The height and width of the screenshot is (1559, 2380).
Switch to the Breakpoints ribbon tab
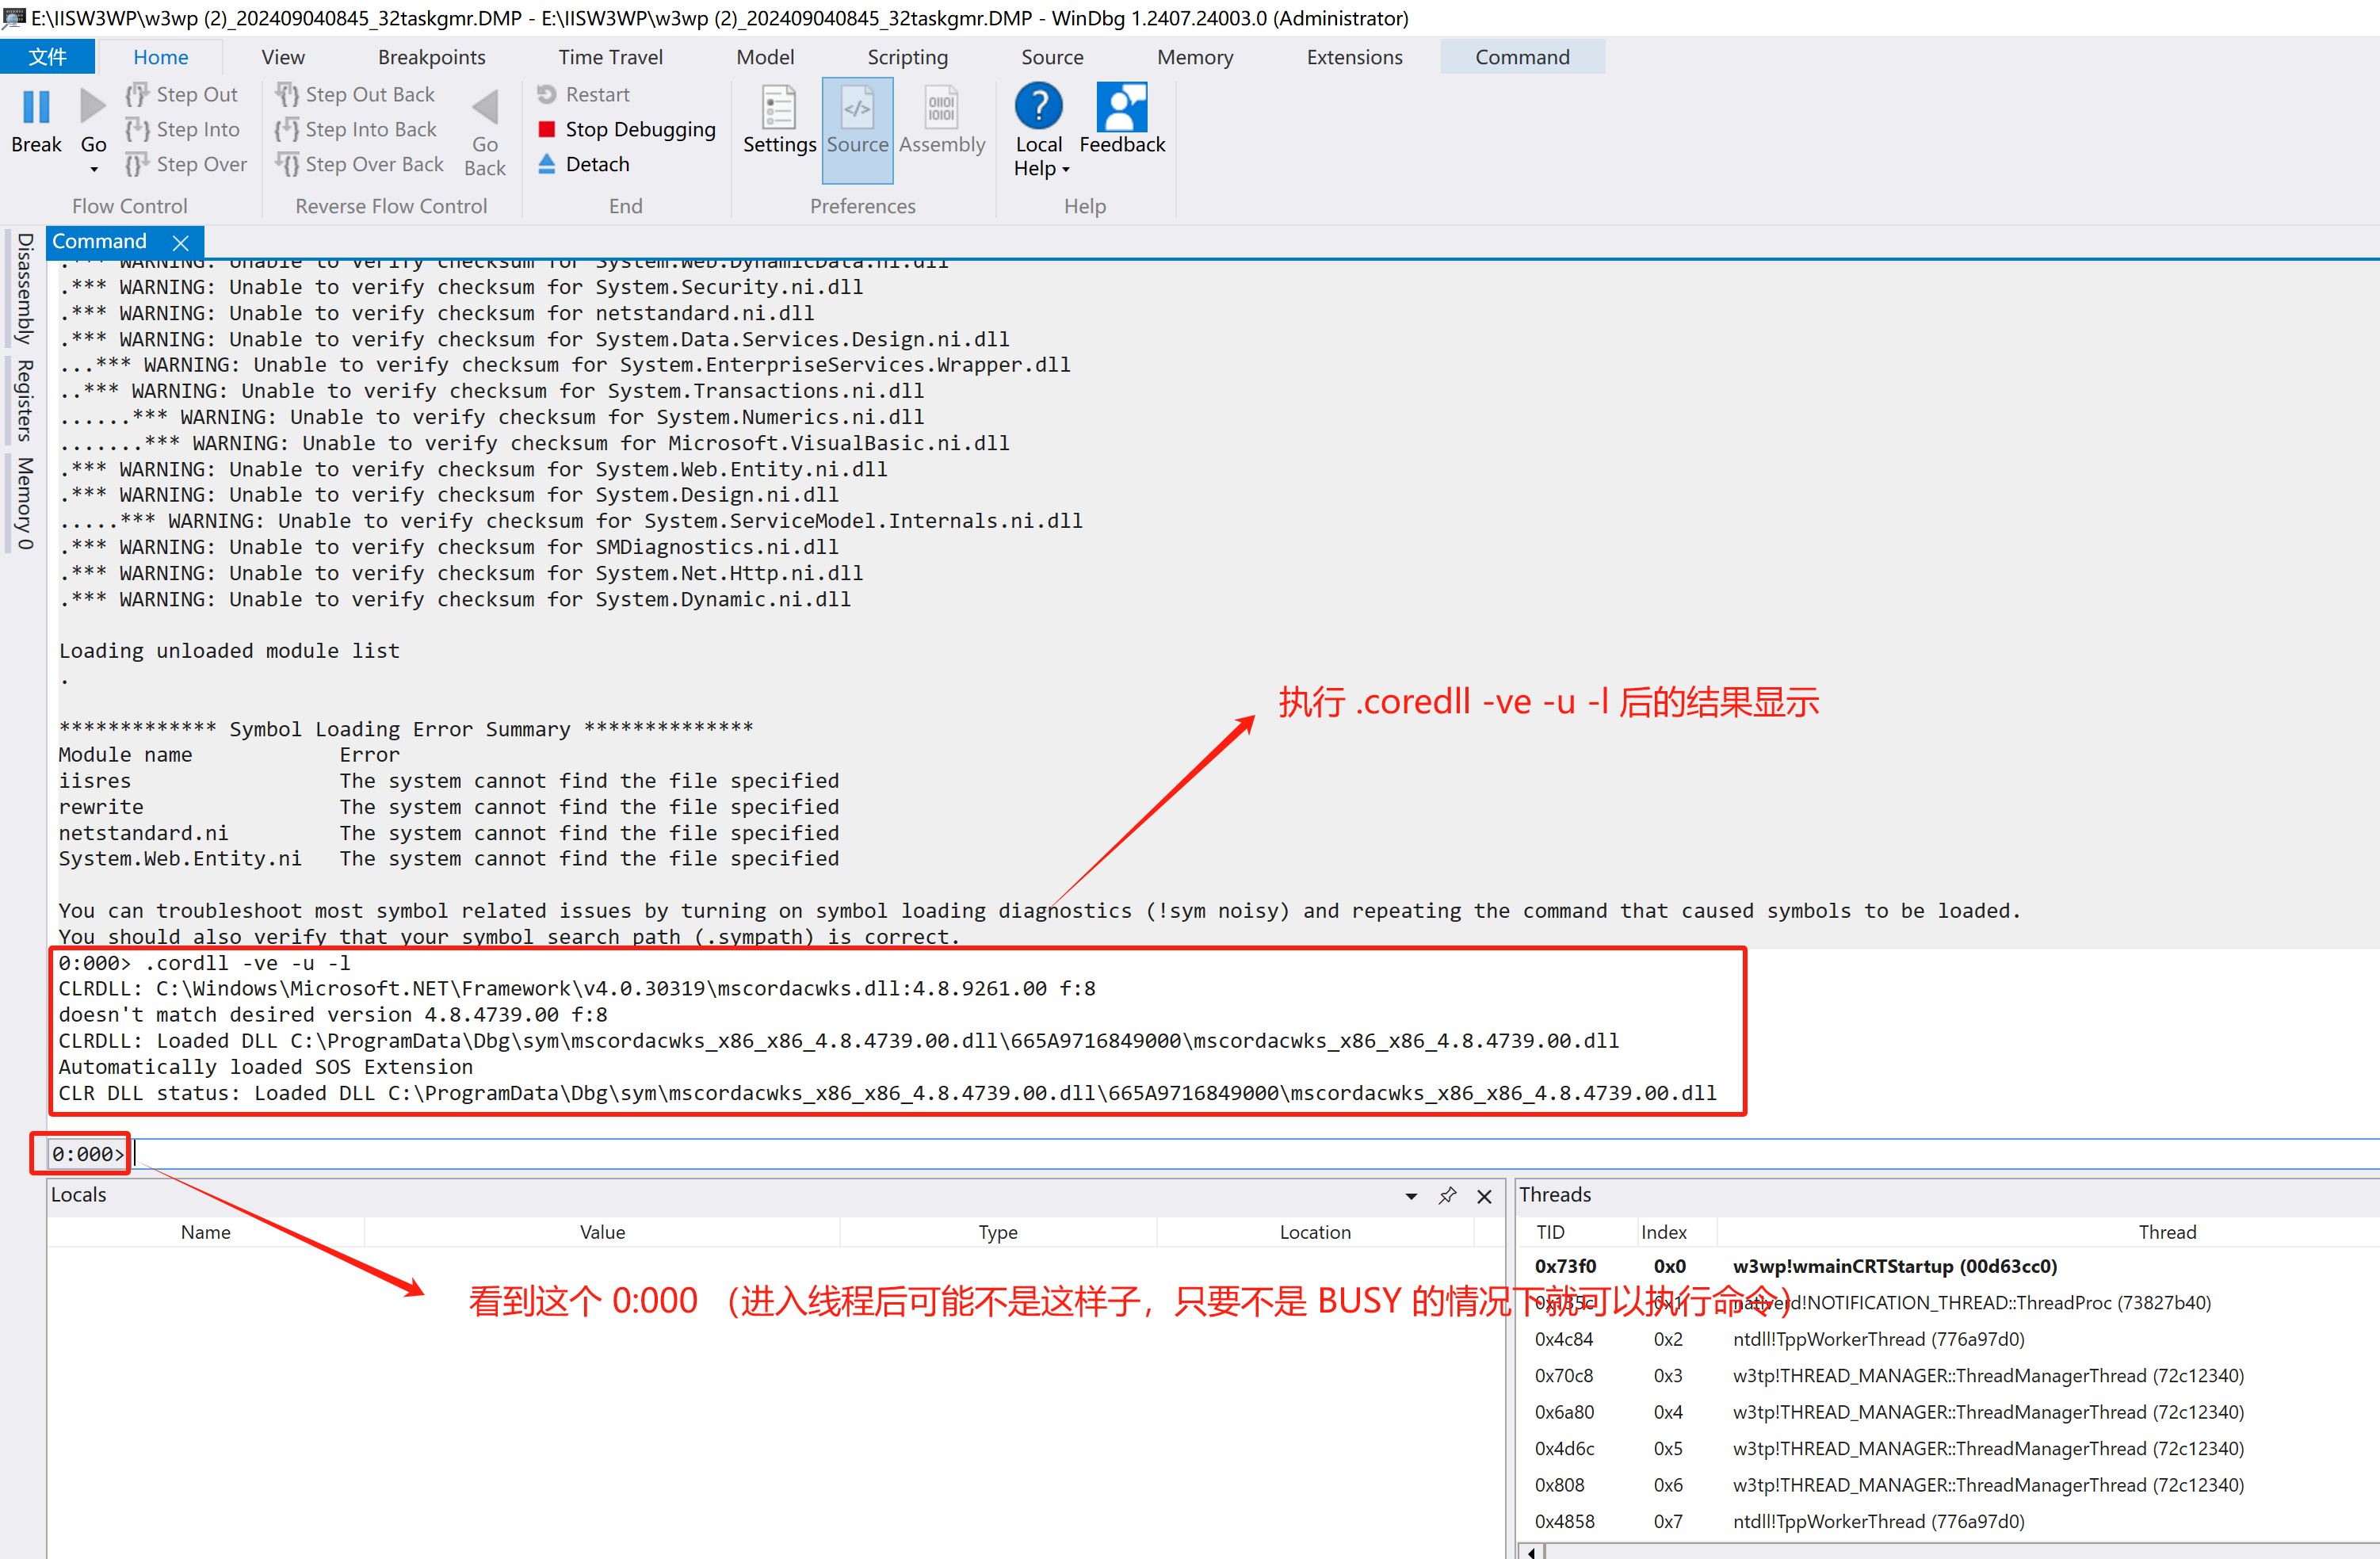coord(431,57)
